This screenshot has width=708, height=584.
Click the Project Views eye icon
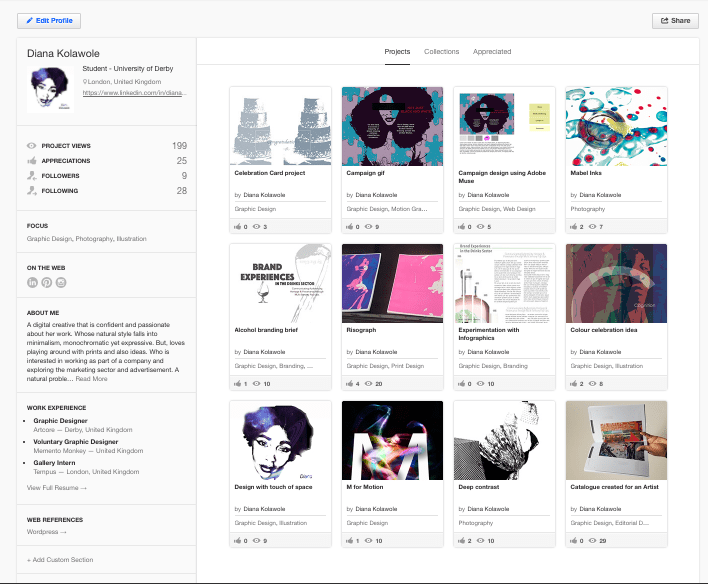click(32, 146)
